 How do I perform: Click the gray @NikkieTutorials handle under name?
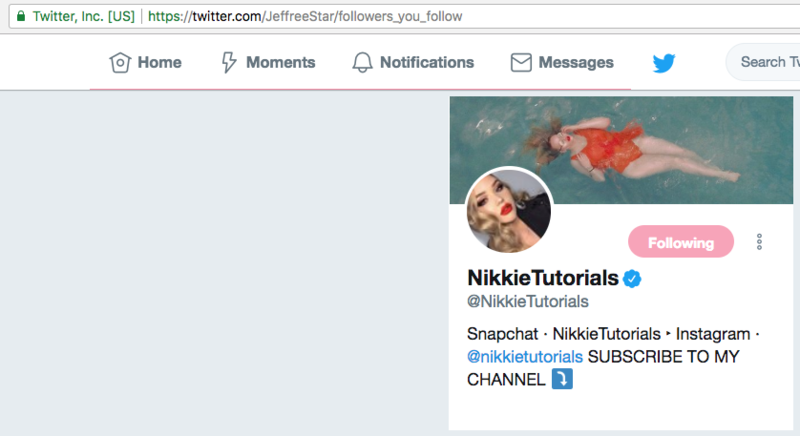pos(527,302)
